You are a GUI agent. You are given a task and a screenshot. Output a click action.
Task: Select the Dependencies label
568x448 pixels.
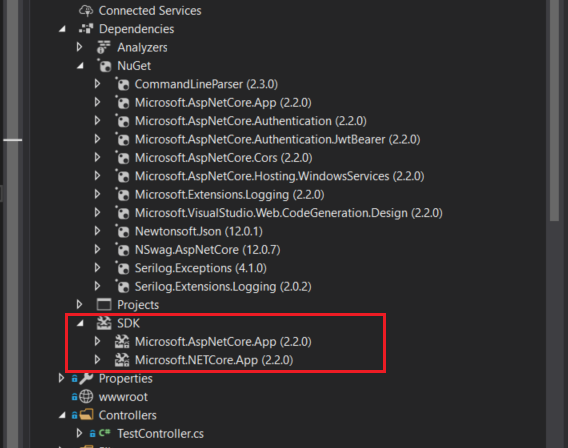tap(137, 29)
